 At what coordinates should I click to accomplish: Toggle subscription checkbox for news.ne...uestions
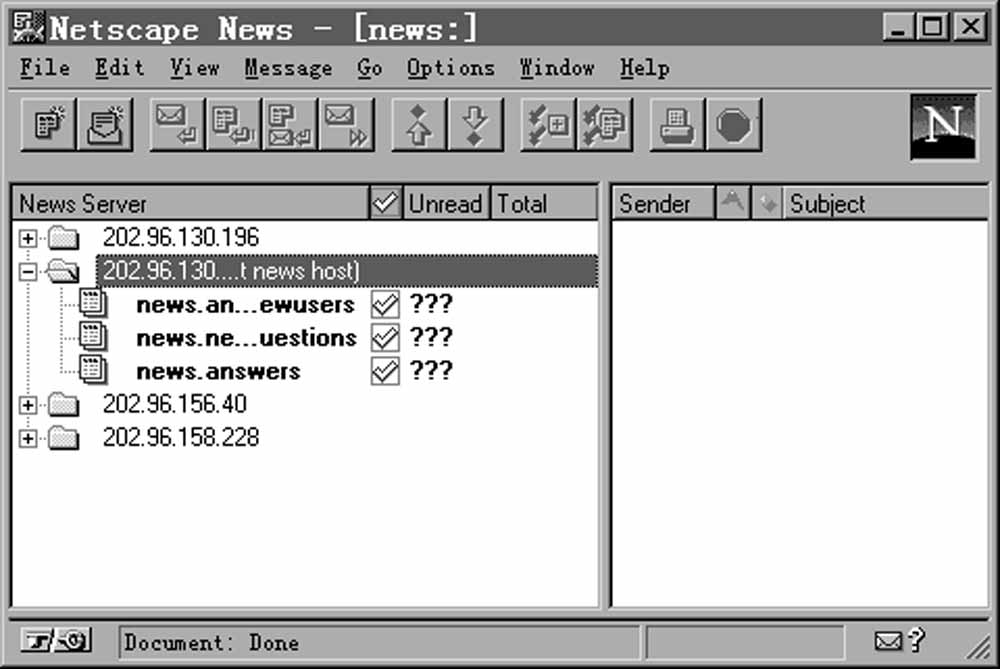385,337
